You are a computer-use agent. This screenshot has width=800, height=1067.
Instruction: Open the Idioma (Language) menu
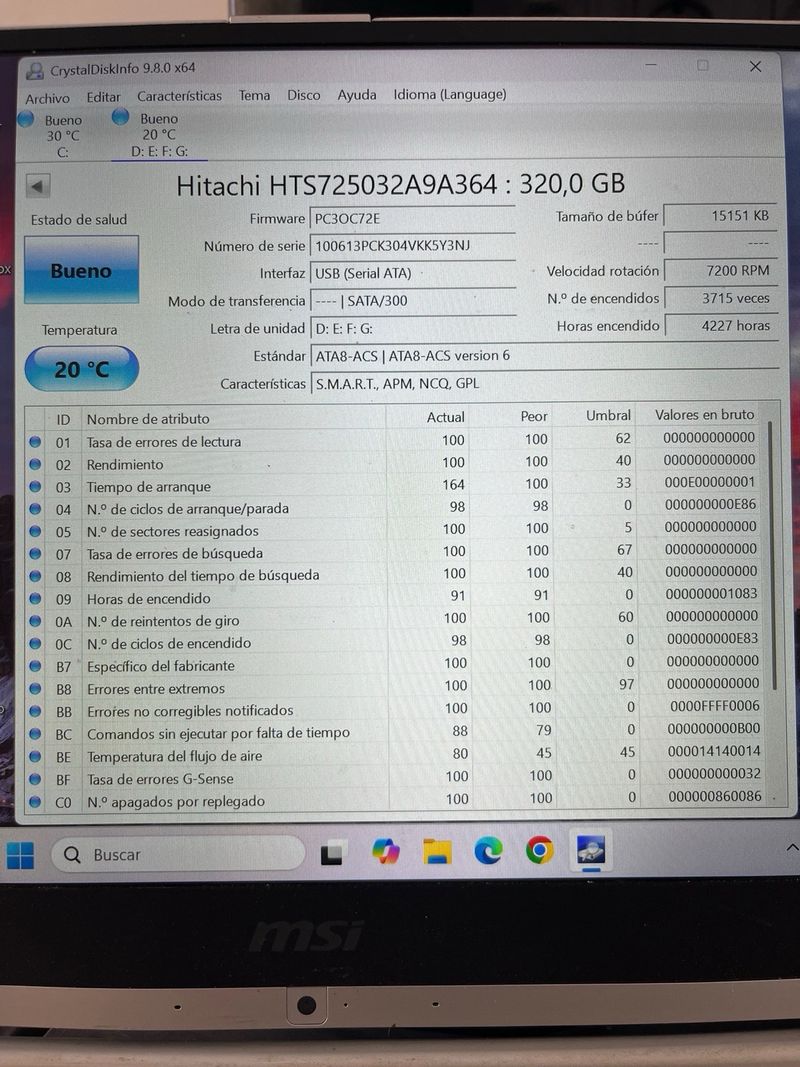450,94
